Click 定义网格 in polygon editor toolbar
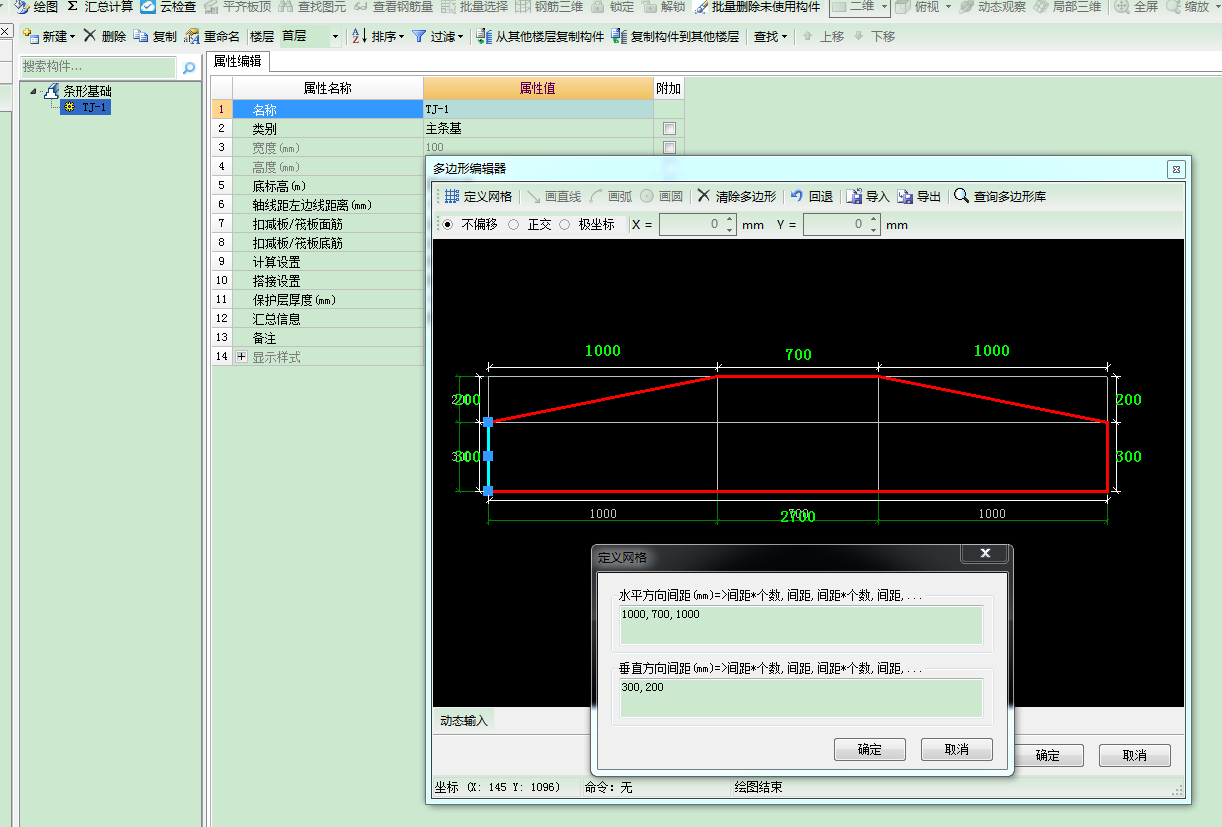1222x827 pixels. point(478,196)
